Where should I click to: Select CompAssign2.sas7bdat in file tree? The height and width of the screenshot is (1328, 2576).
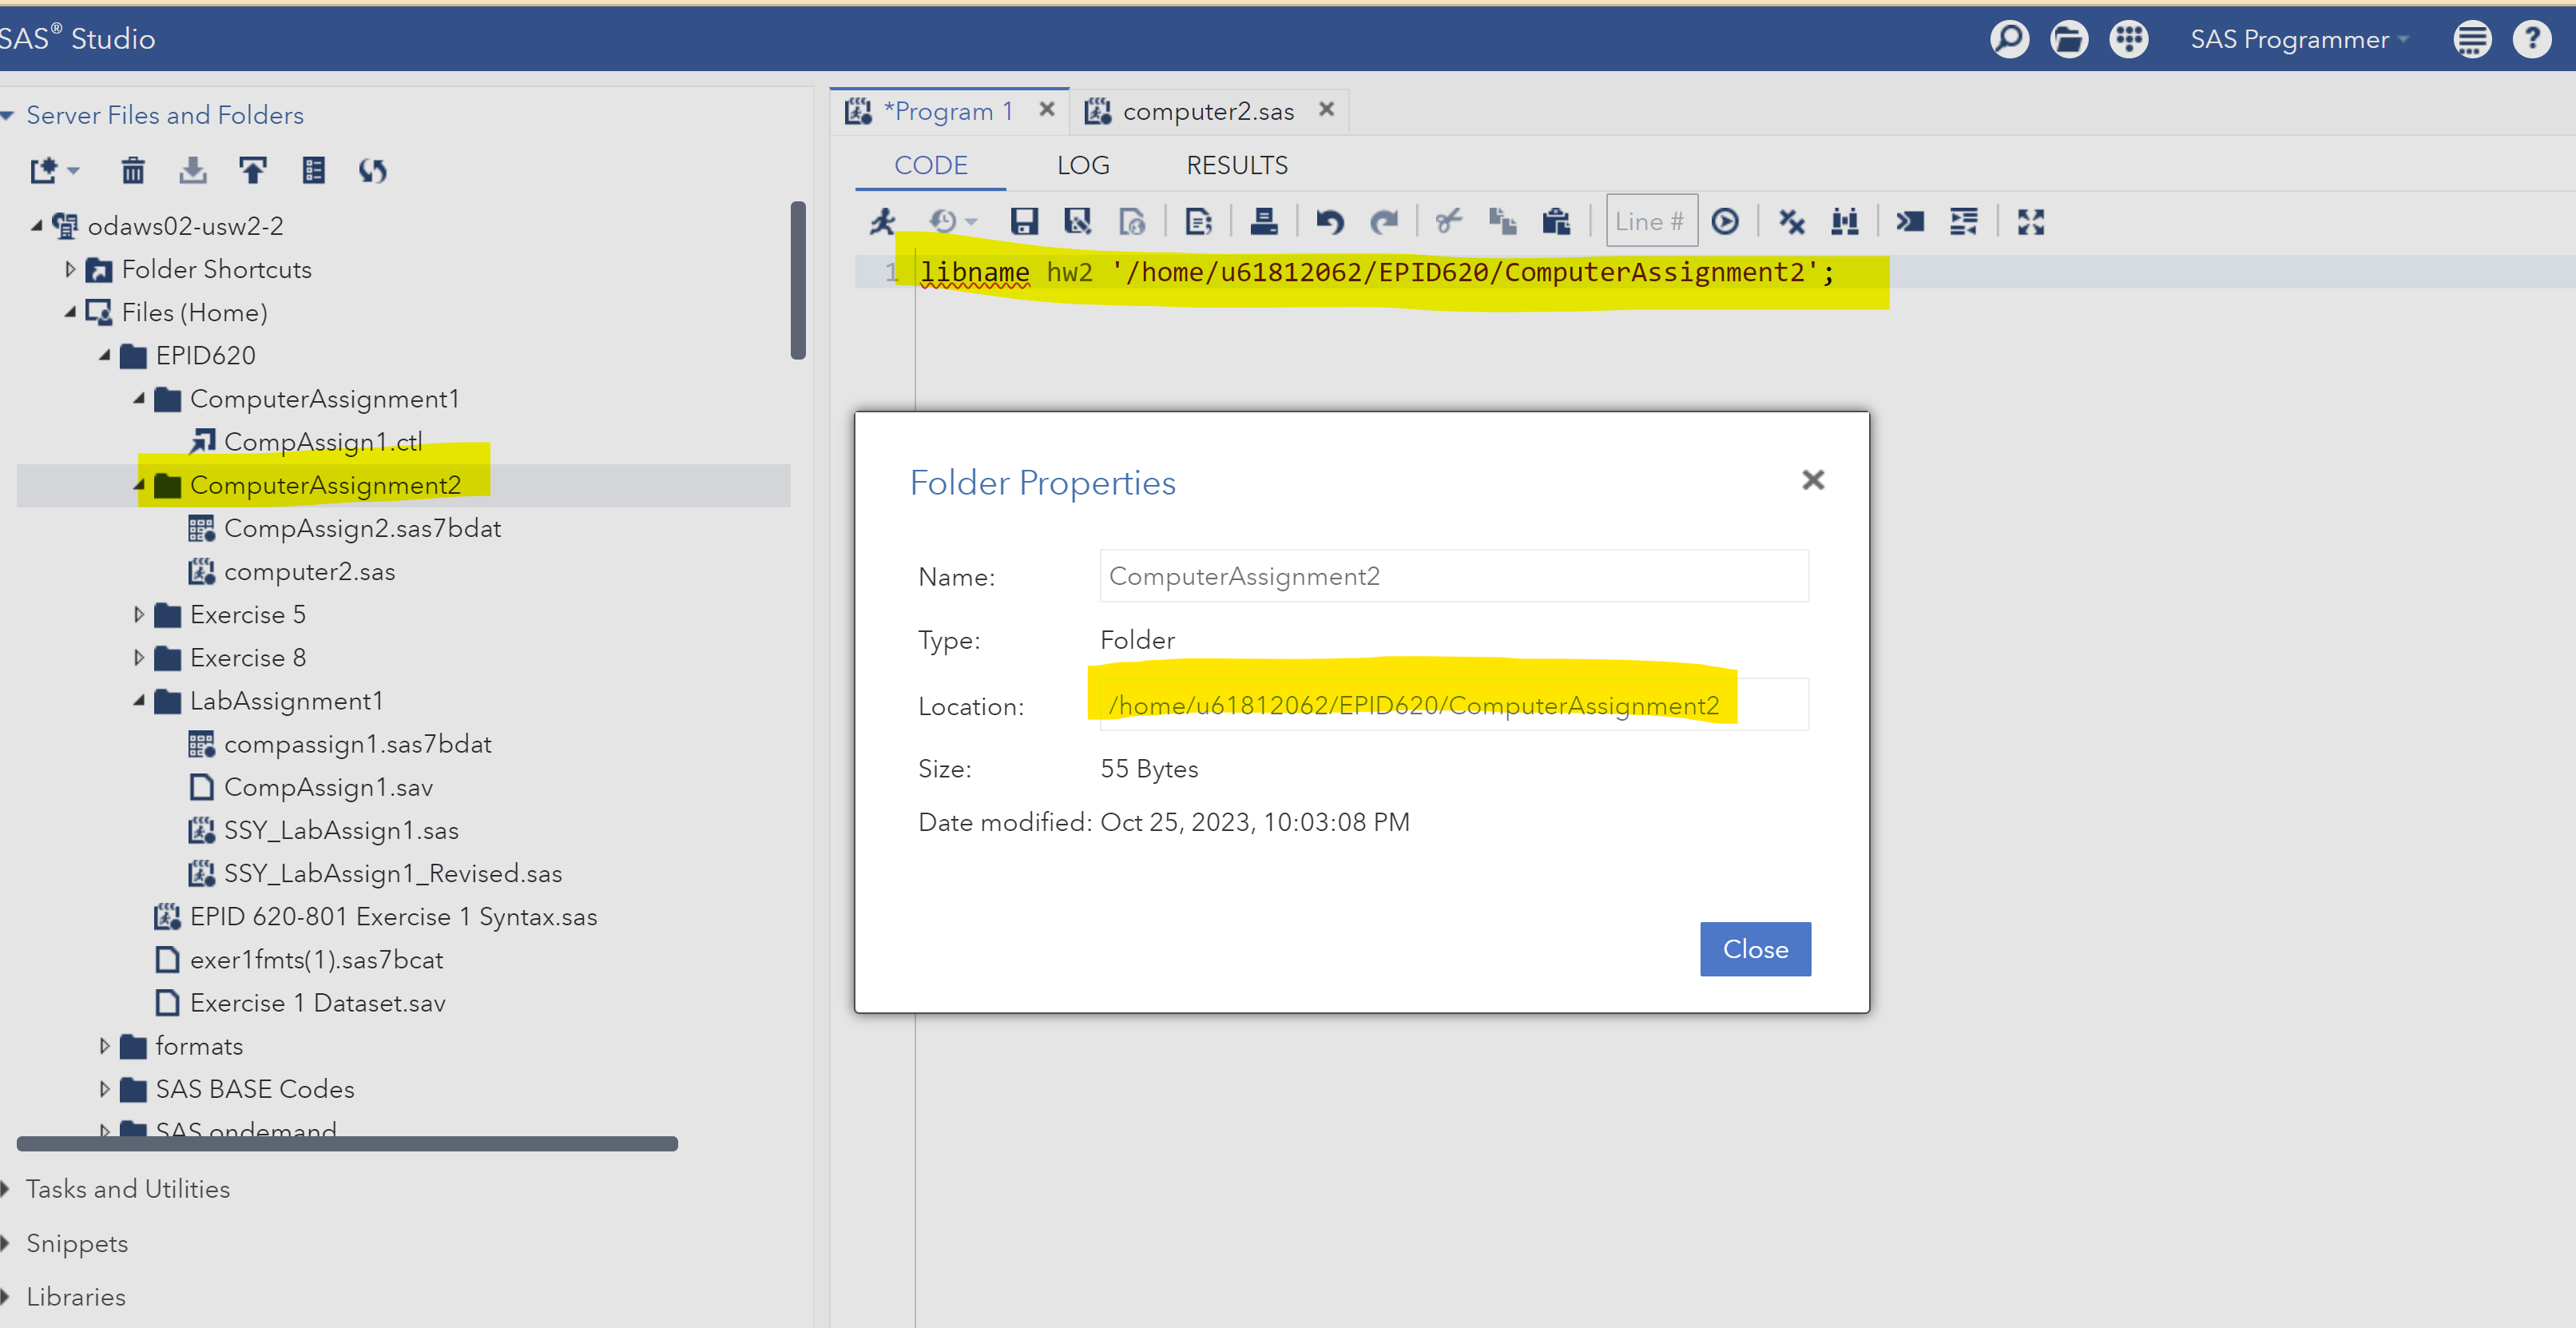click(362, 528)
